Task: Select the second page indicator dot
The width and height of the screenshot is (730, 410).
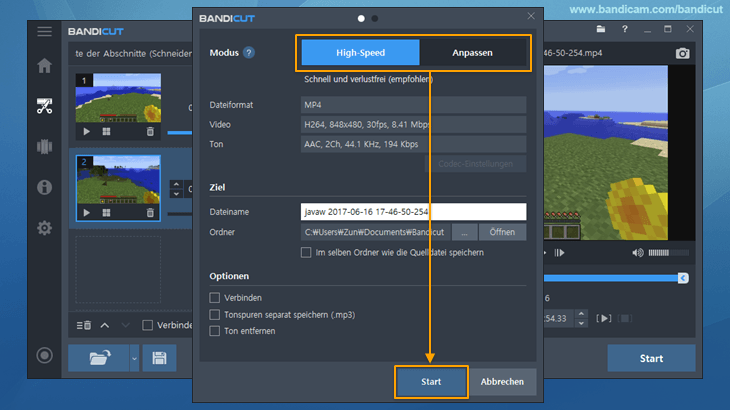Action: click(x=375, y=19)
